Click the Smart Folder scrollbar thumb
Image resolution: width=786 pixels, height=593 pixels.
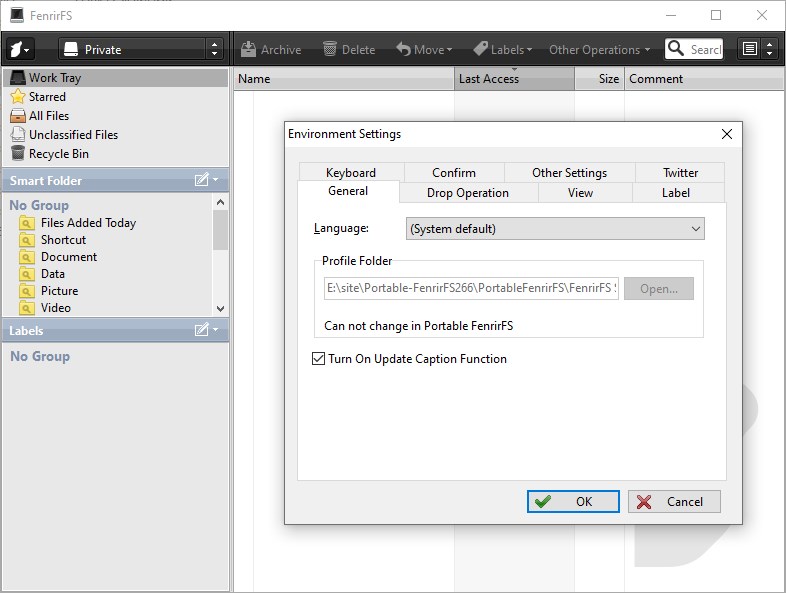click(x=220, y=230)
